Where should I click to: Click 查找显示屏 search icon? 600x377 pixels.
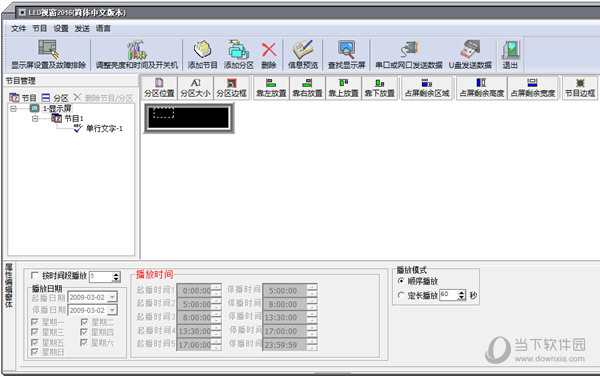347,54
